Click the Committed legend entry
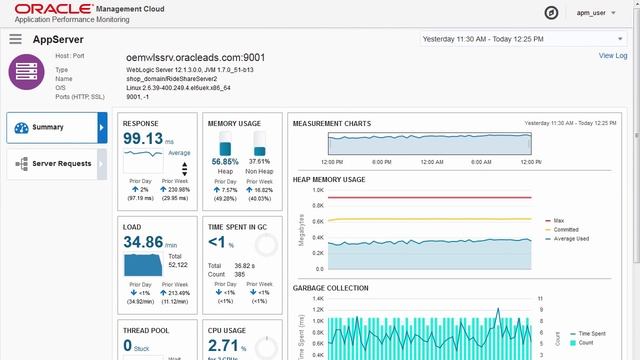 pos(562,229)
